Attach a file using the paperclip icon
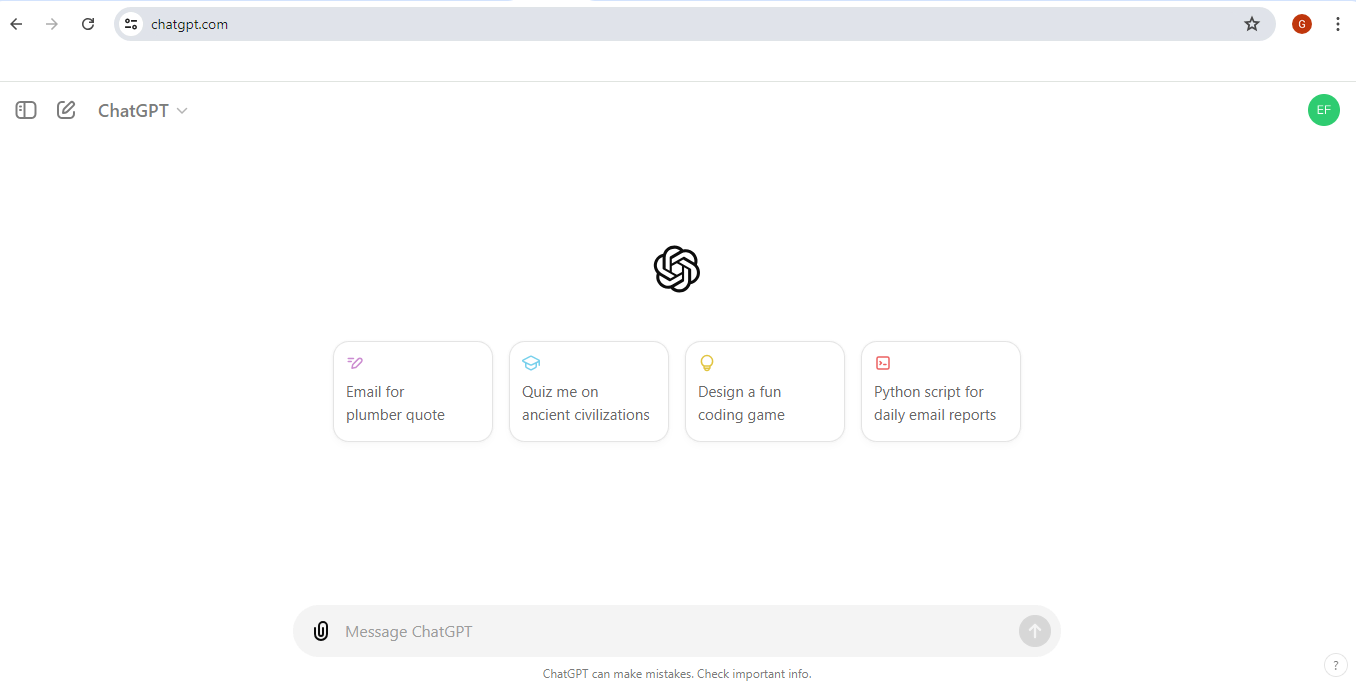Image resolution: width=1356 pixels, height=687 pixels. pos(321,631)
